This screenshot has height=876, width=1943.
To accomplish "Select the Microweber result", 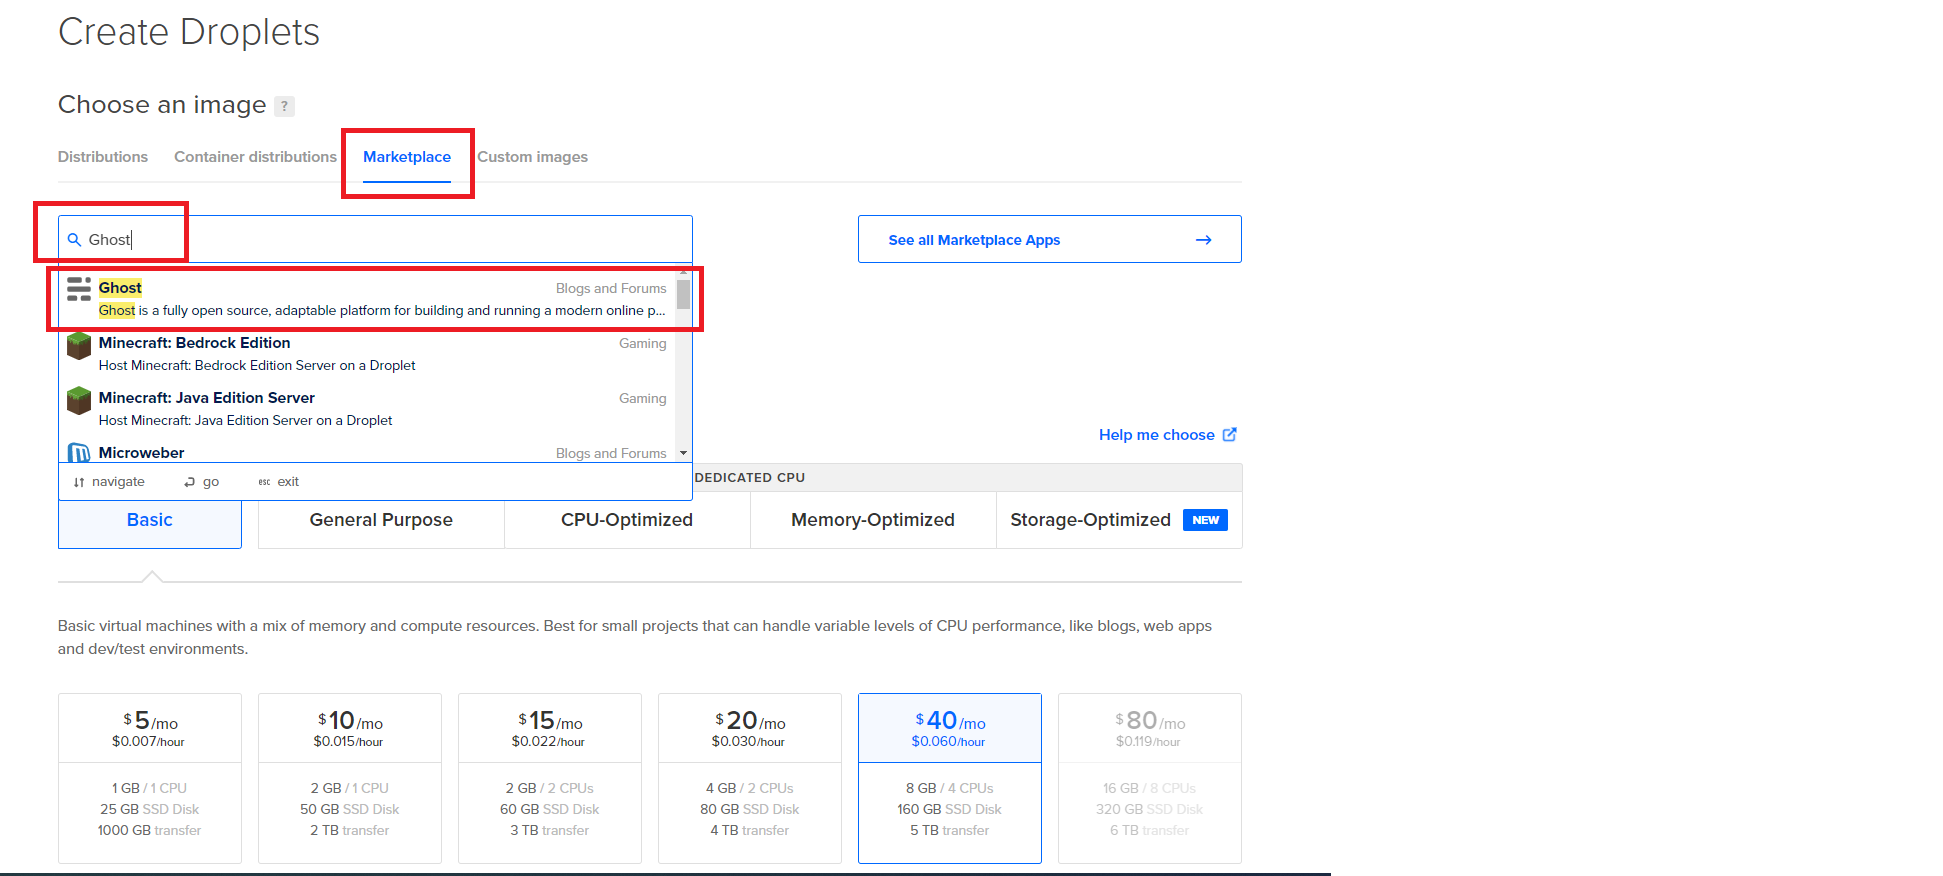I will (x=367, y=451).
